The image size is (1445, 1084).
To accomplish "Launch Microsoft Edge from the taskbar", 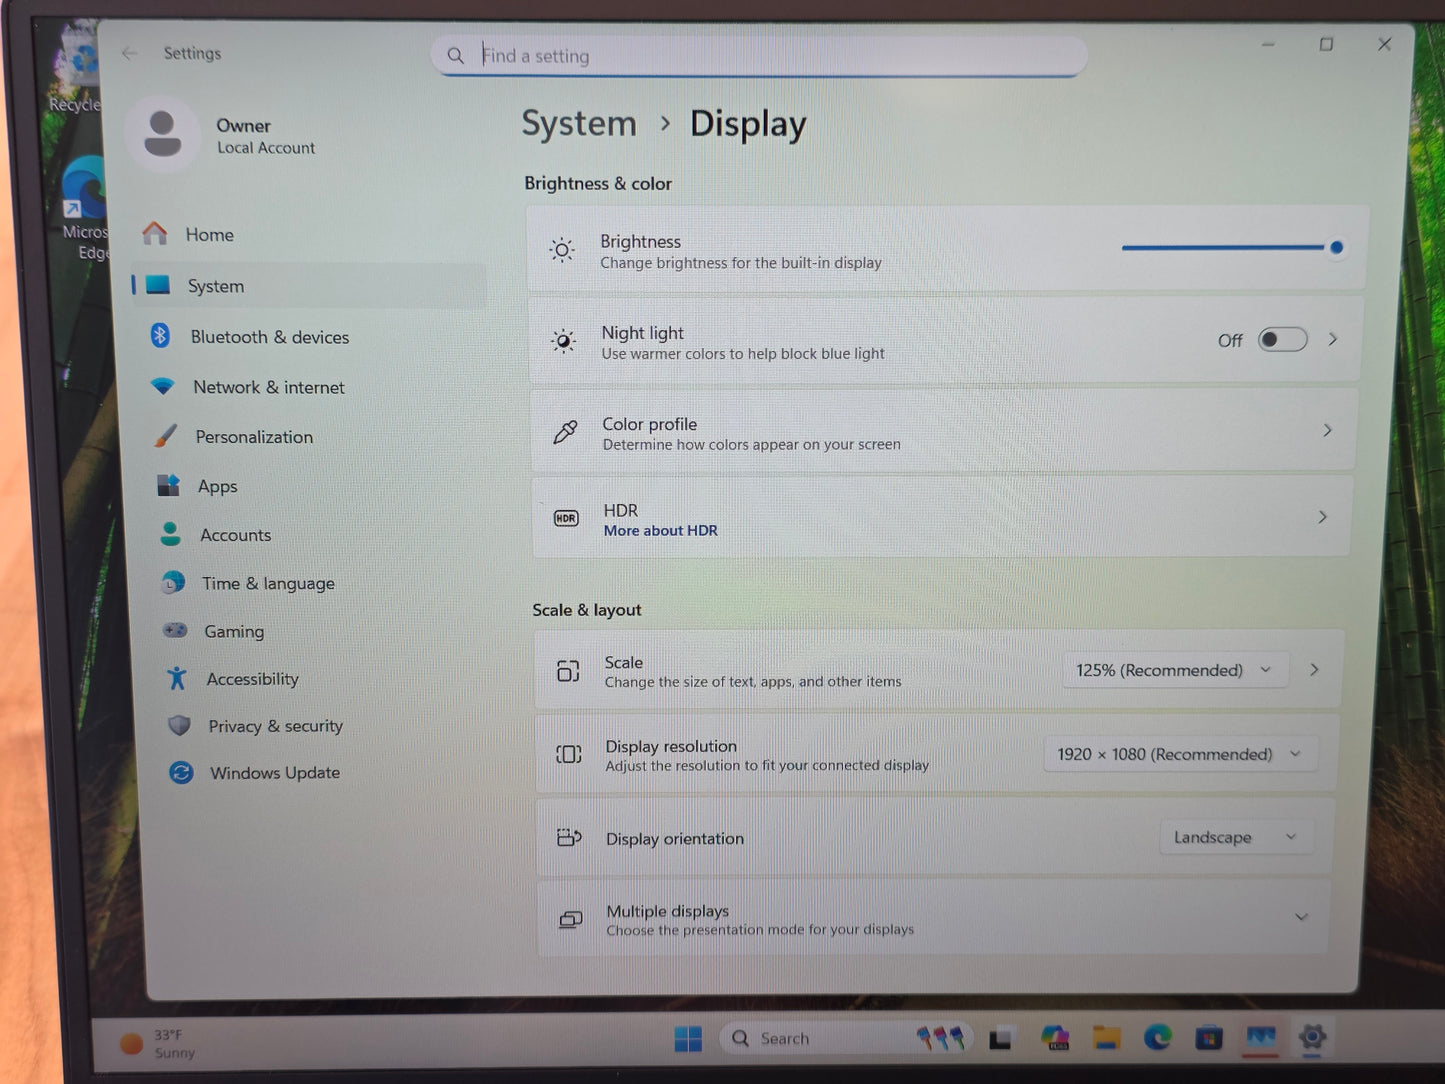I will coord(1159,1038).
